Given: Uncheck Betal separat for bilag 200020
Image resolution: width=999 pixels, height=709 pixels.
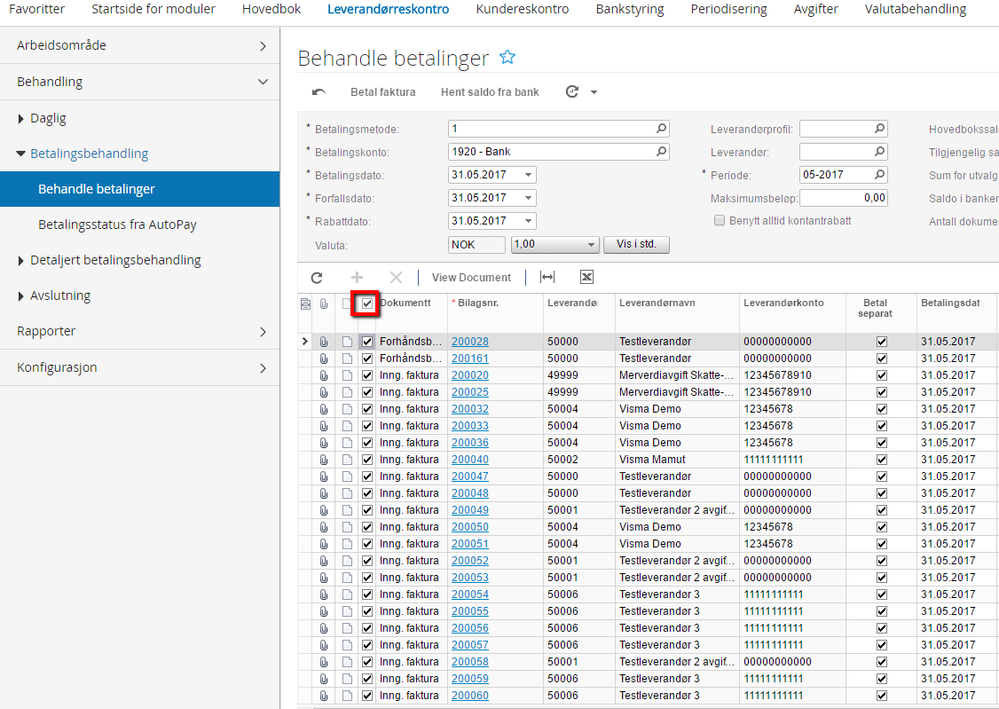Looking at the screenshot, I should (881, 376).
